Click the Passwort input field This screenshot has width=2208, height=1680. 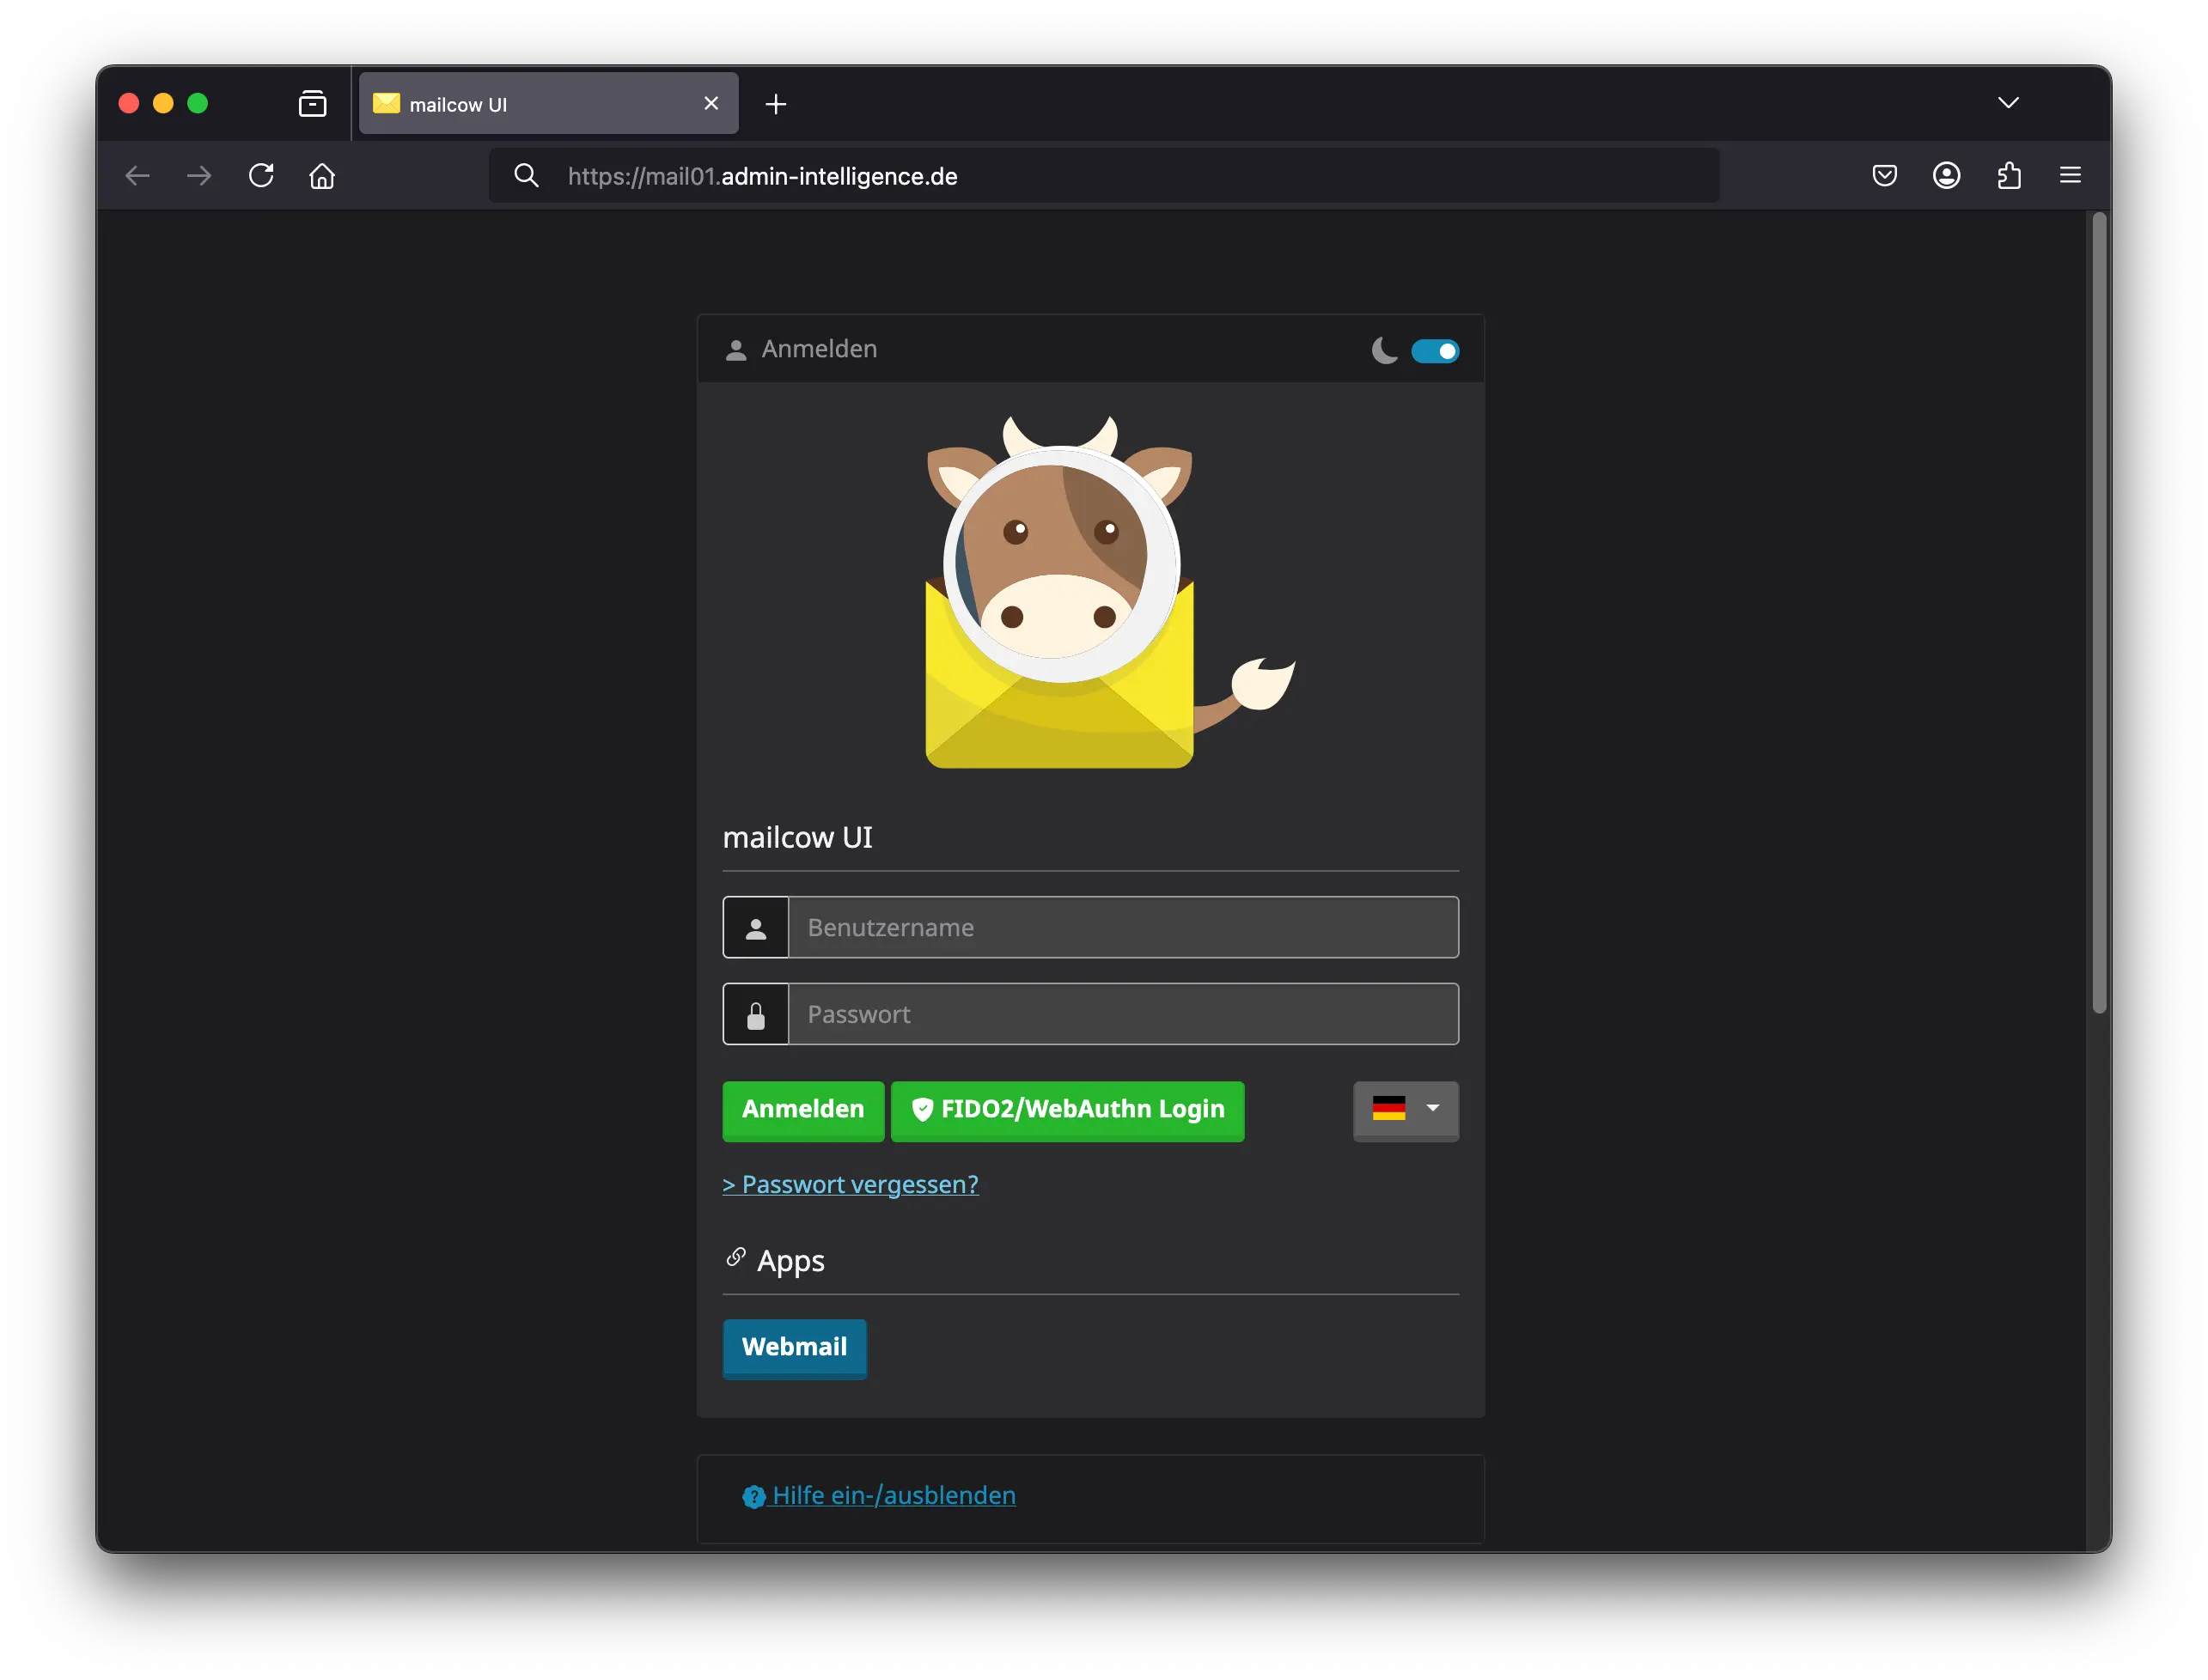[x=1123, y=1014]
